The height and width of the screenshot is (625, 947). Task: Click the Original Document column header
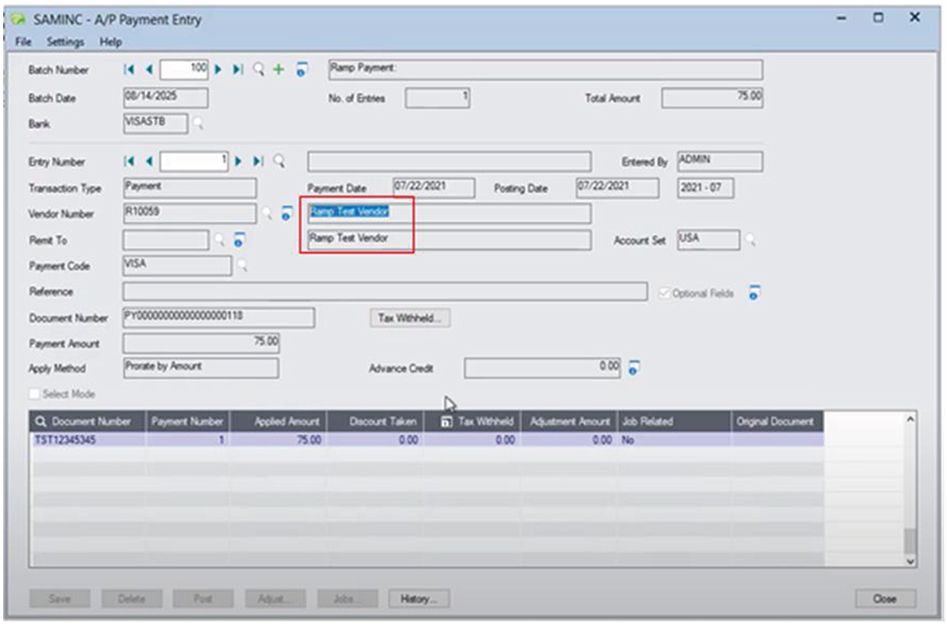pyautogui.click(x=777, y=421)
